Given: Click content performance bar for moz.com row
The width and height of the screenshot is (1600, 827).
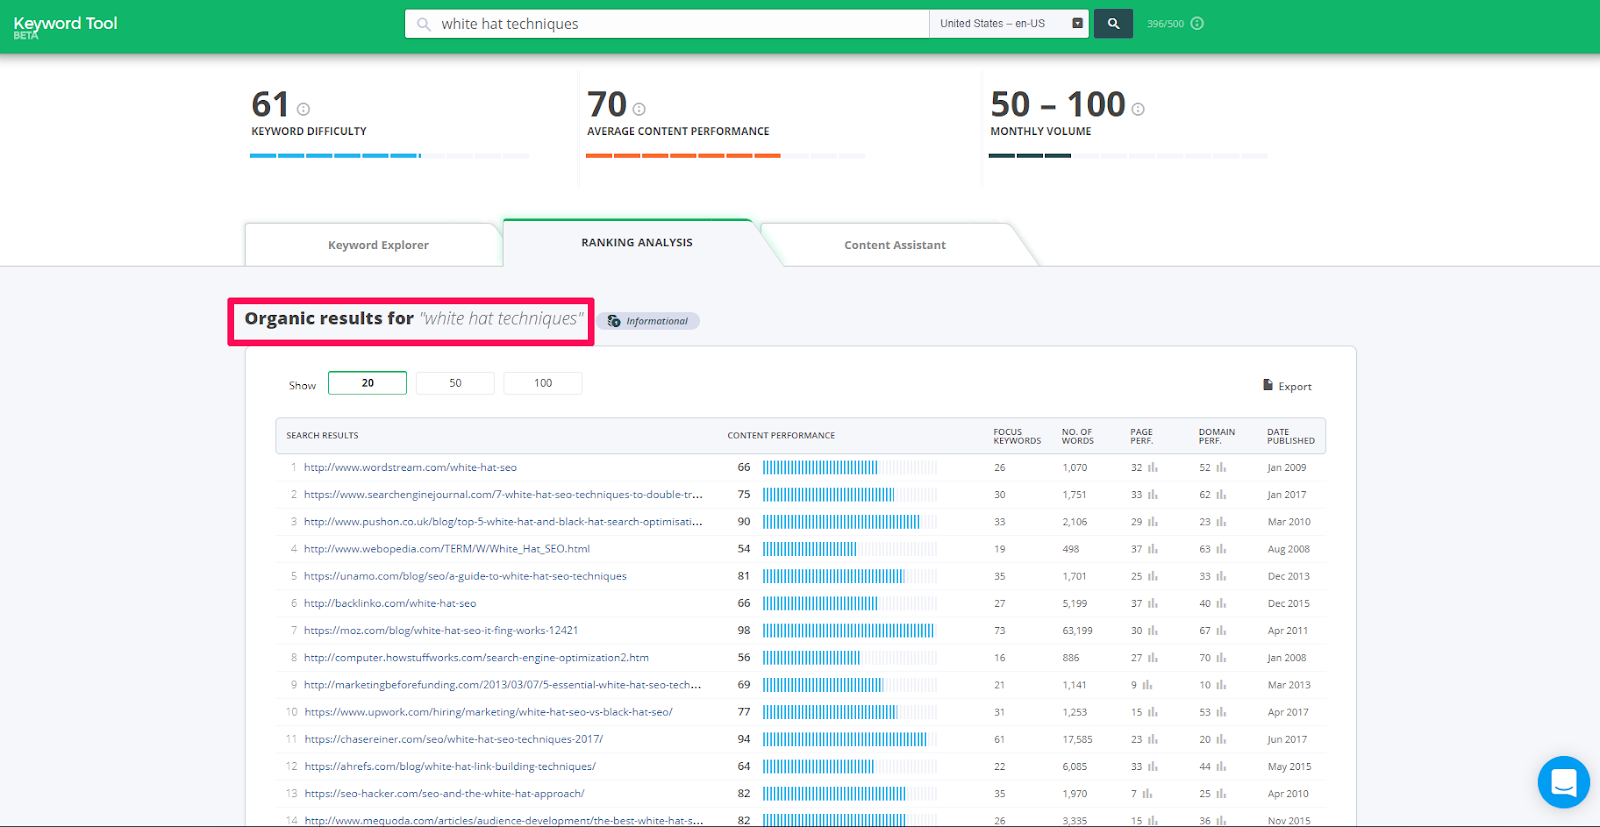Looking at the screenshot, I should click(x=850, y=630).
